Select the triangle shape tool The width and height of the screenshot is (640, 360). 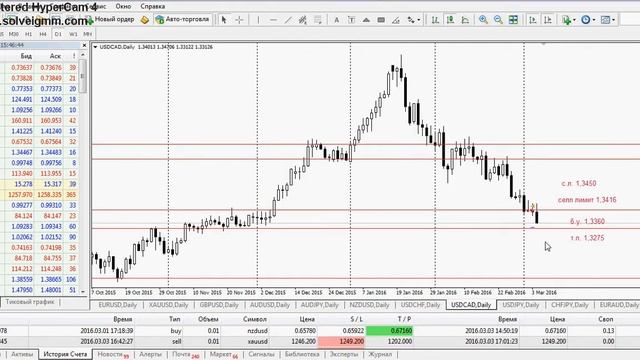[366, 20]
